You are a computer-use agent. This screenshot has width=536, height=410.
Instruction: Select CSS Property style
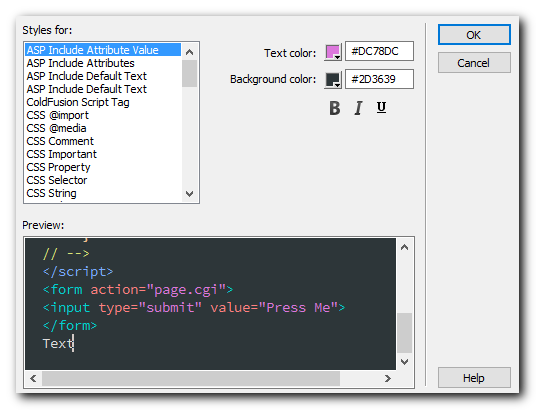(103, 167)
